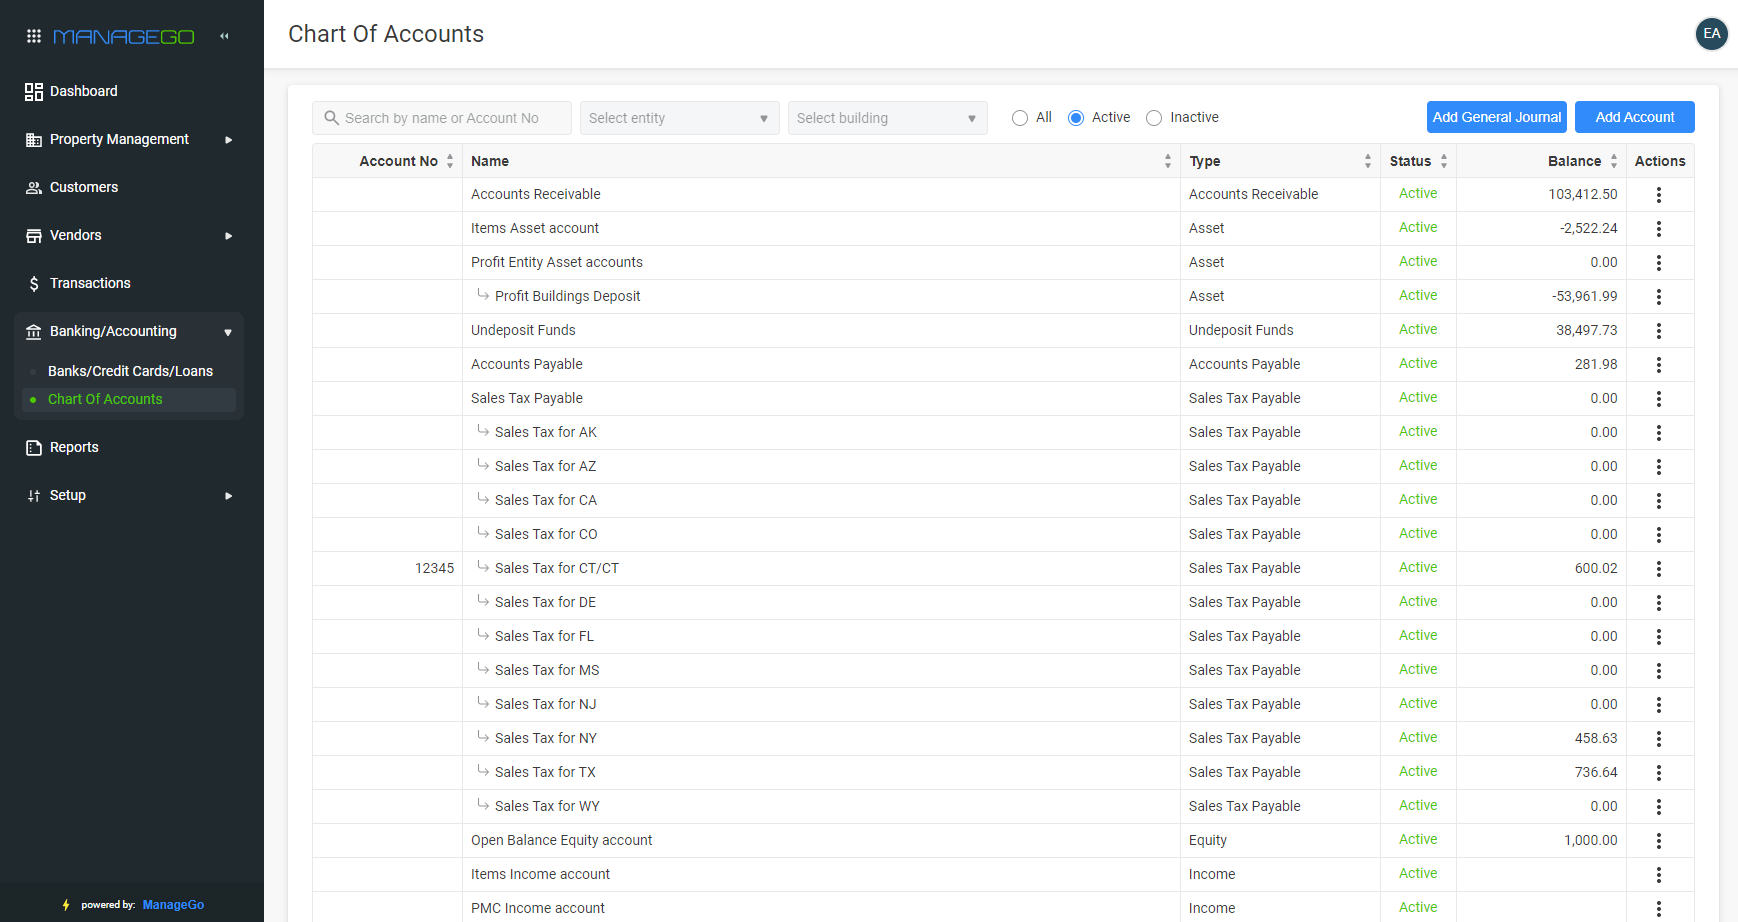The image size is (1738, 922).
Task: Open actions menu for Undeposit Funds row
Action: point(1658,331)
